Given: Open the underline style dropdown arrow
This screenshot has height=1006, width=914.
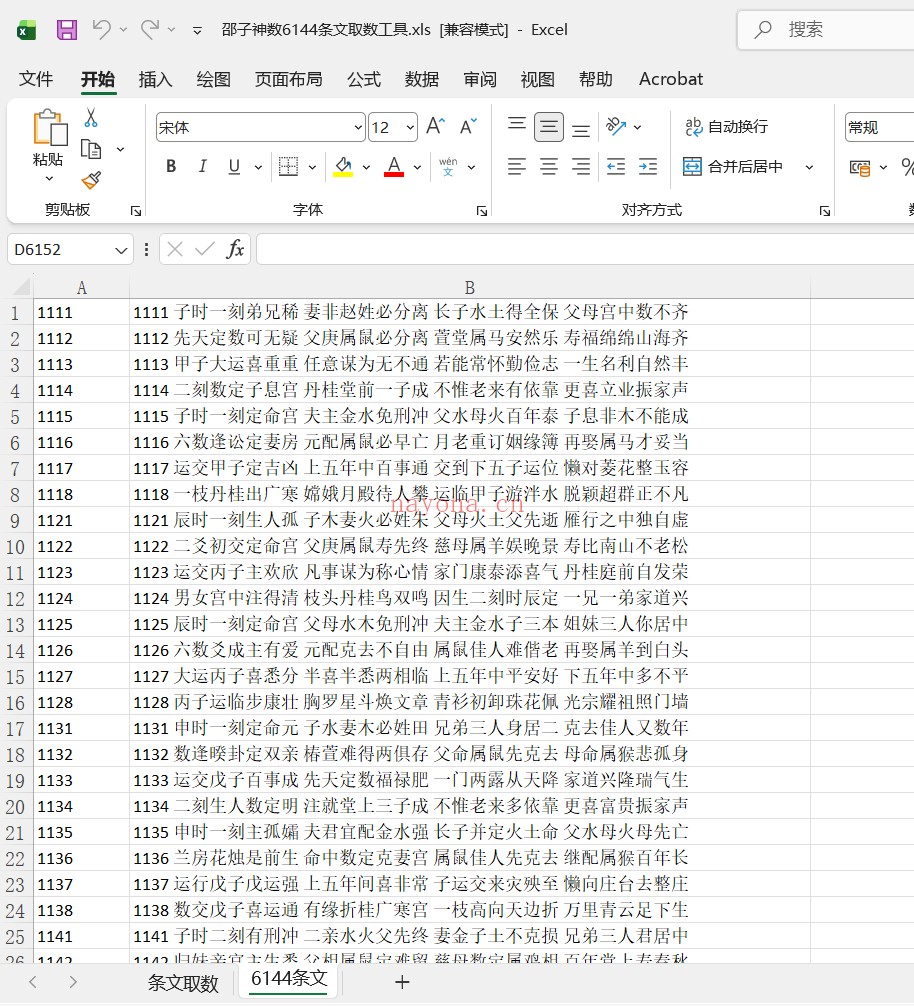Looking at the screenshot, I should point(258,167).
